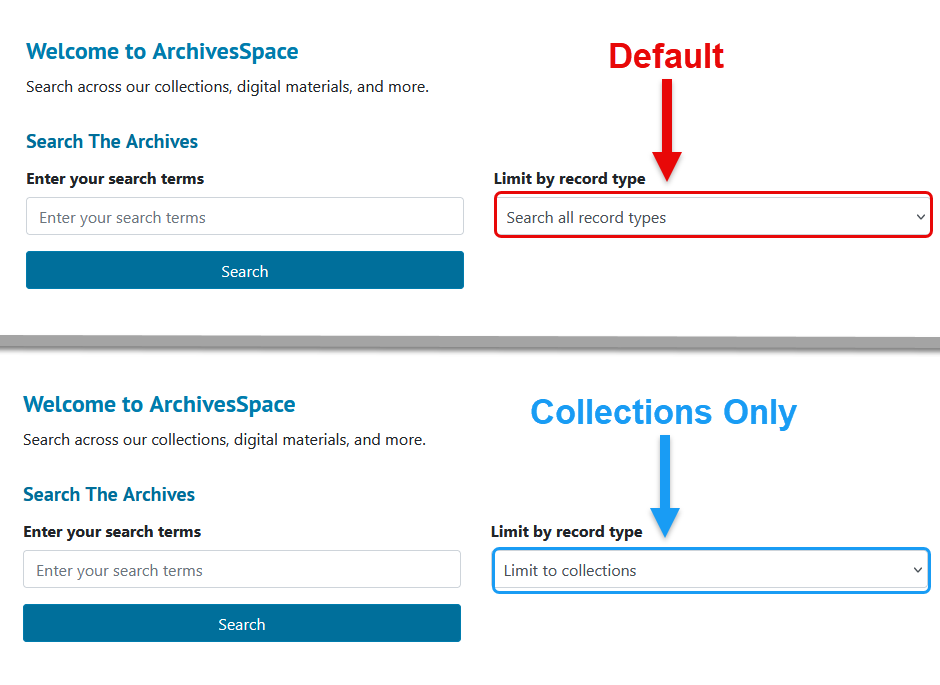Focus the search terms field in Collections Only example
The width and height of the screenshot is (940, 685).
pyautogui.click(x=241, y=570)
